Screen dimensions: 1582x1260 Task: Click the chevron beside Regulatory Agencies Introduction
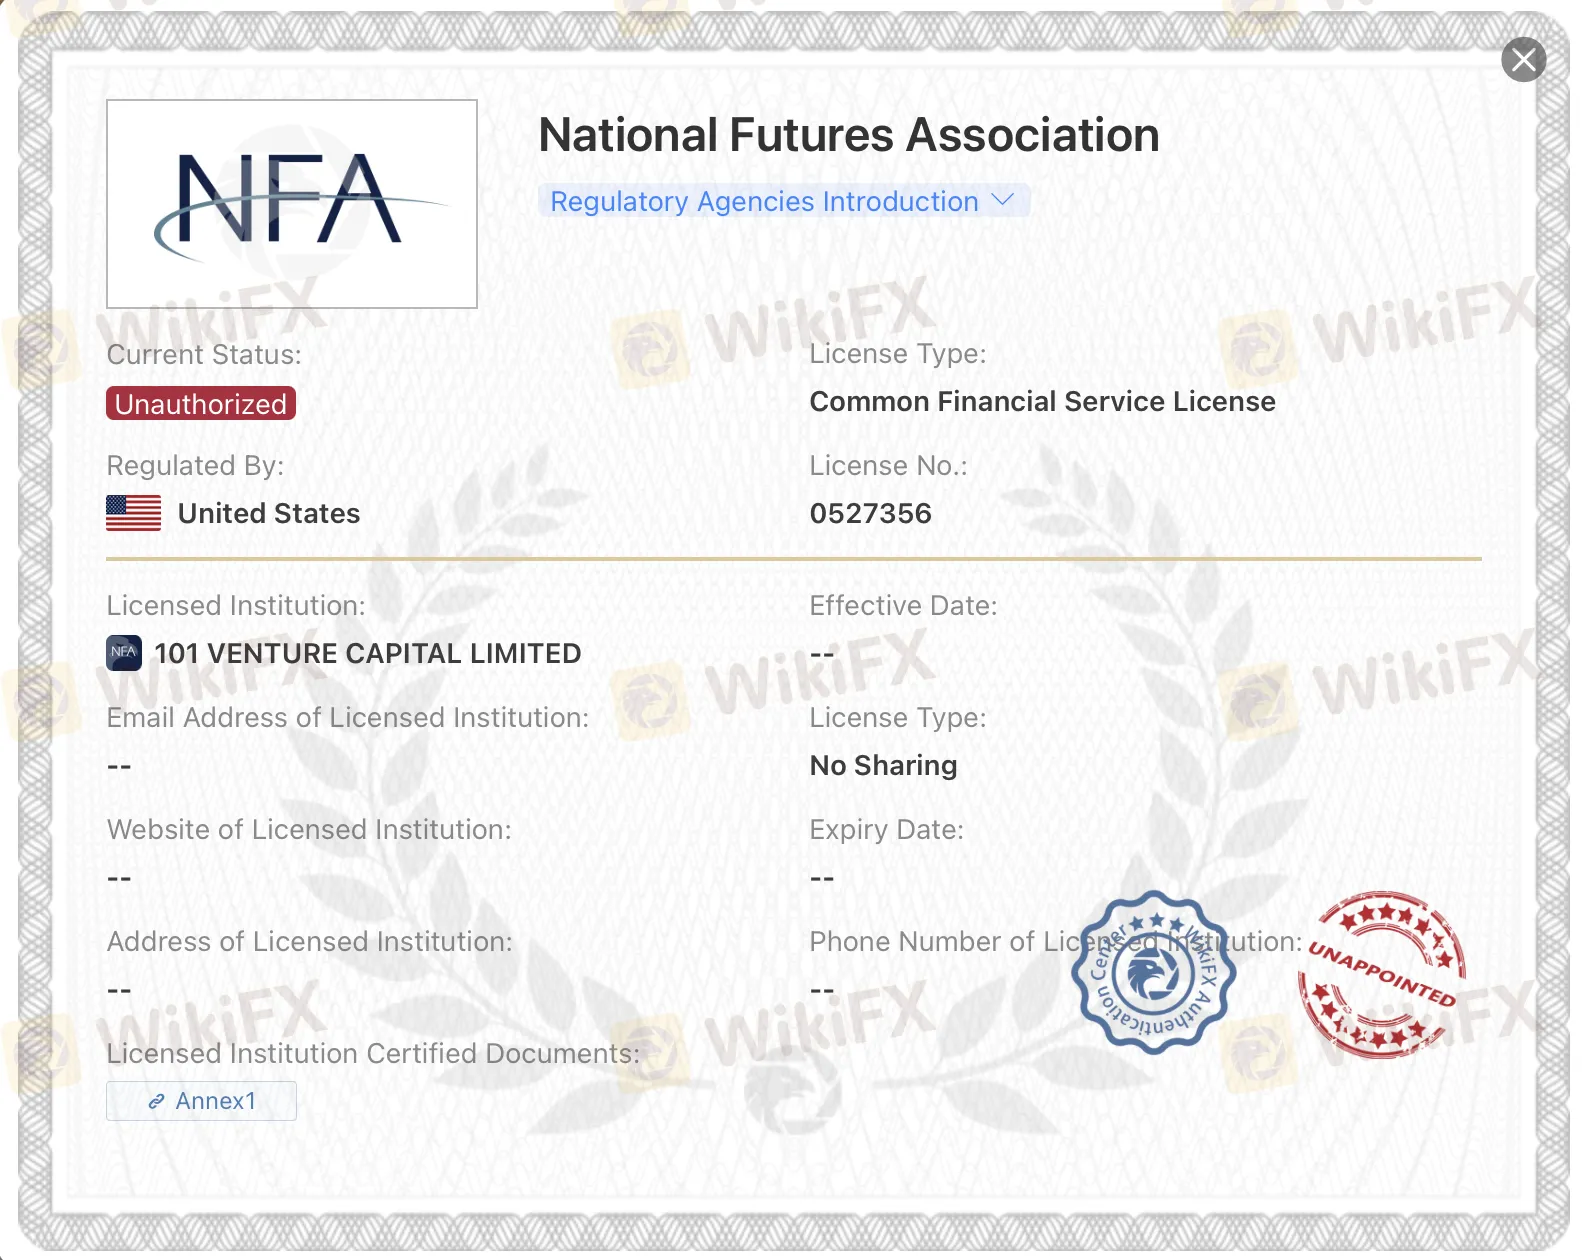pyautogui.click(x=1002, y=200)
